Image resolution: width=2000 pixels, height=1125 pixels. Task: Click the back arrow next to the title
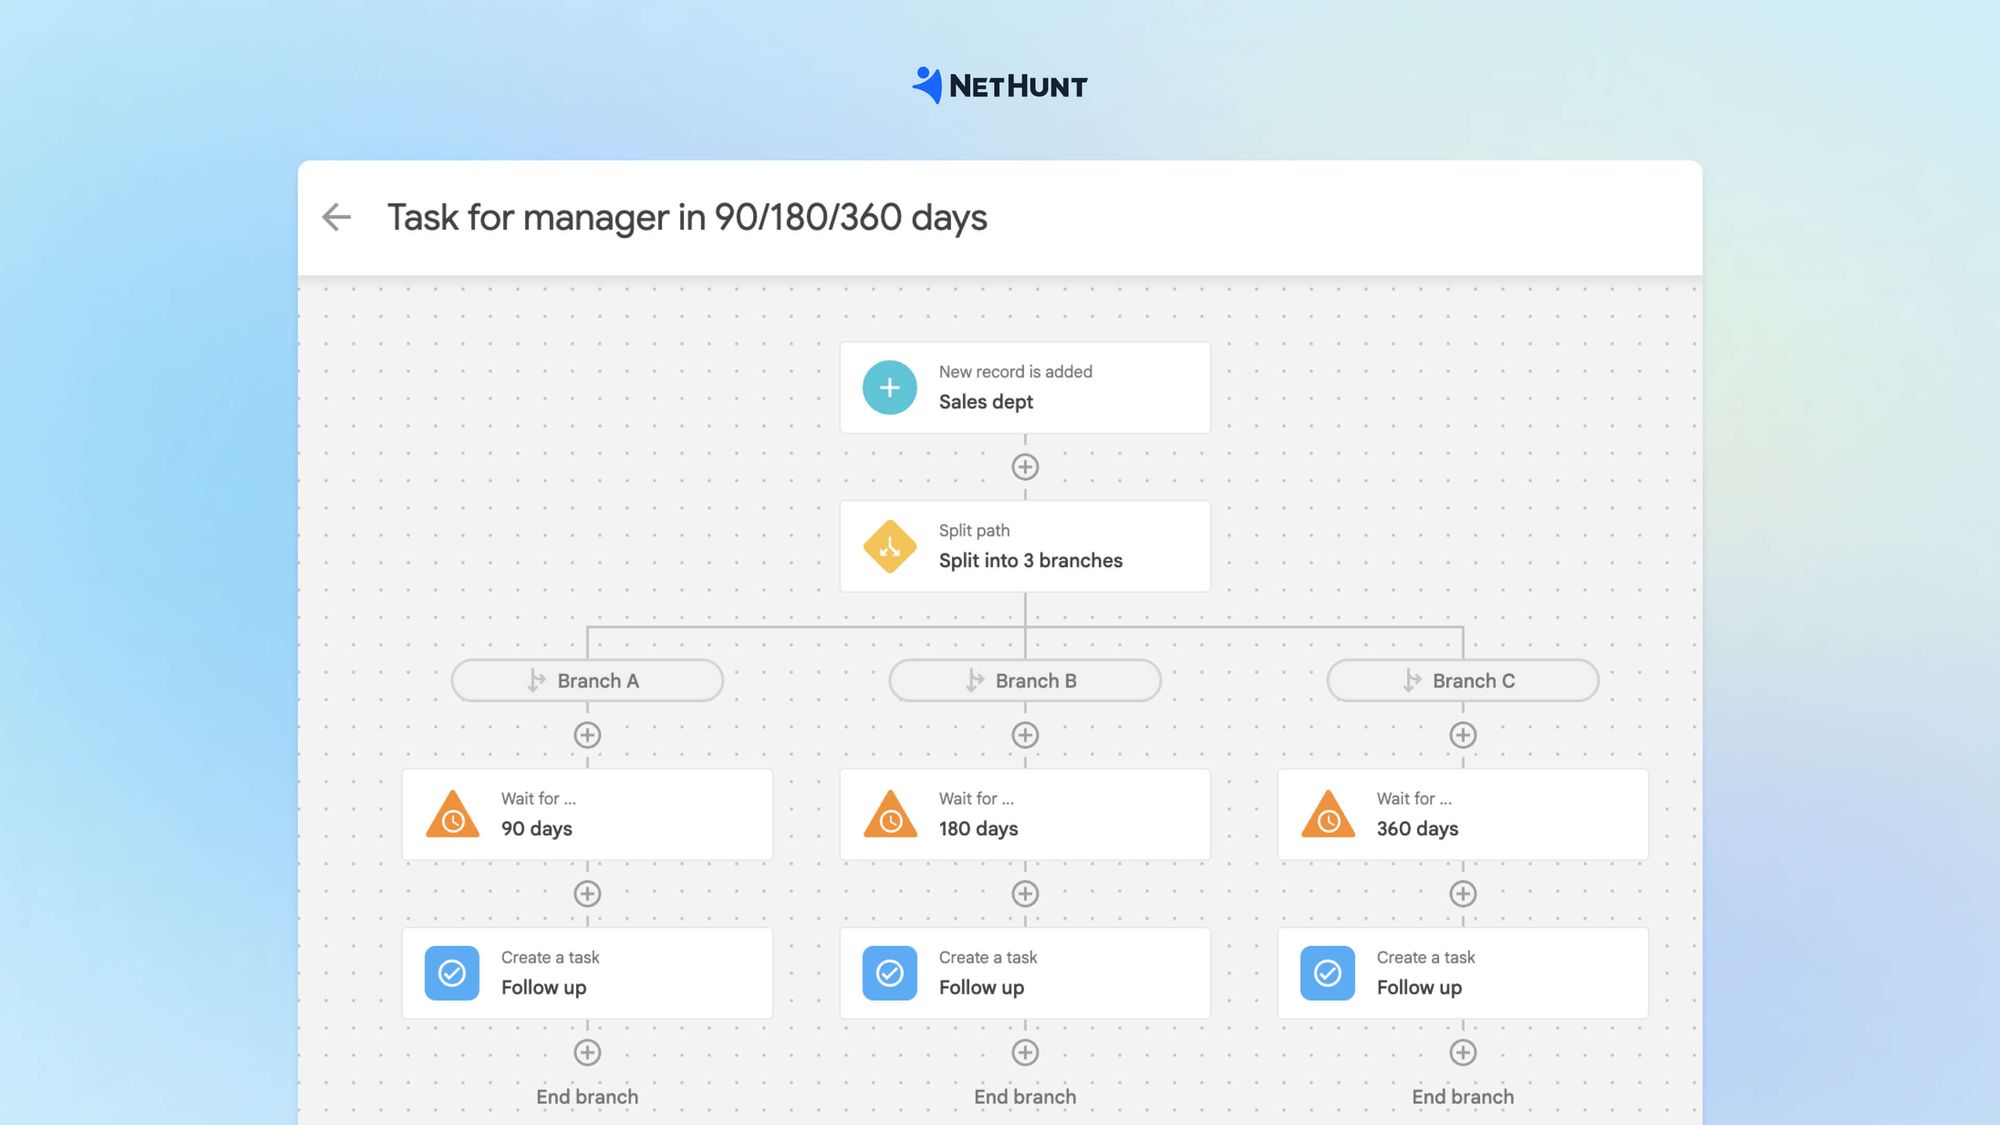click(x=337, y=217)
